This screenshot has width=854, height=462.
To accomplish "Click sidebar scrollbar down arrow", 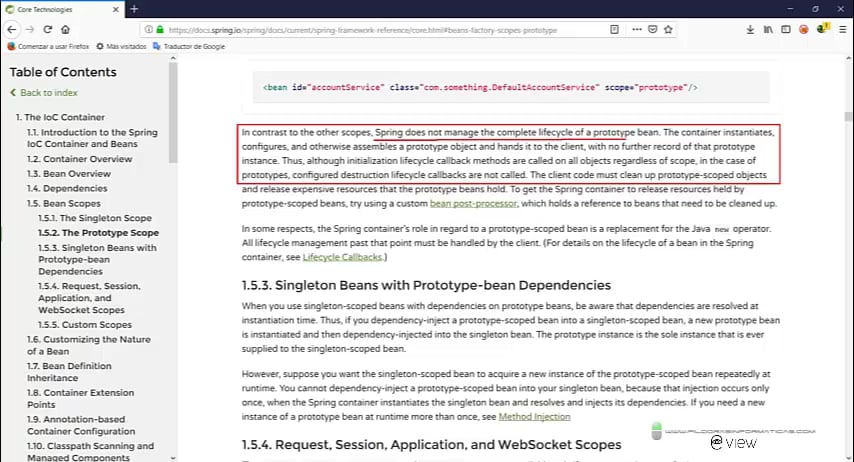I will pyautogui.click(x=173, y=458).
